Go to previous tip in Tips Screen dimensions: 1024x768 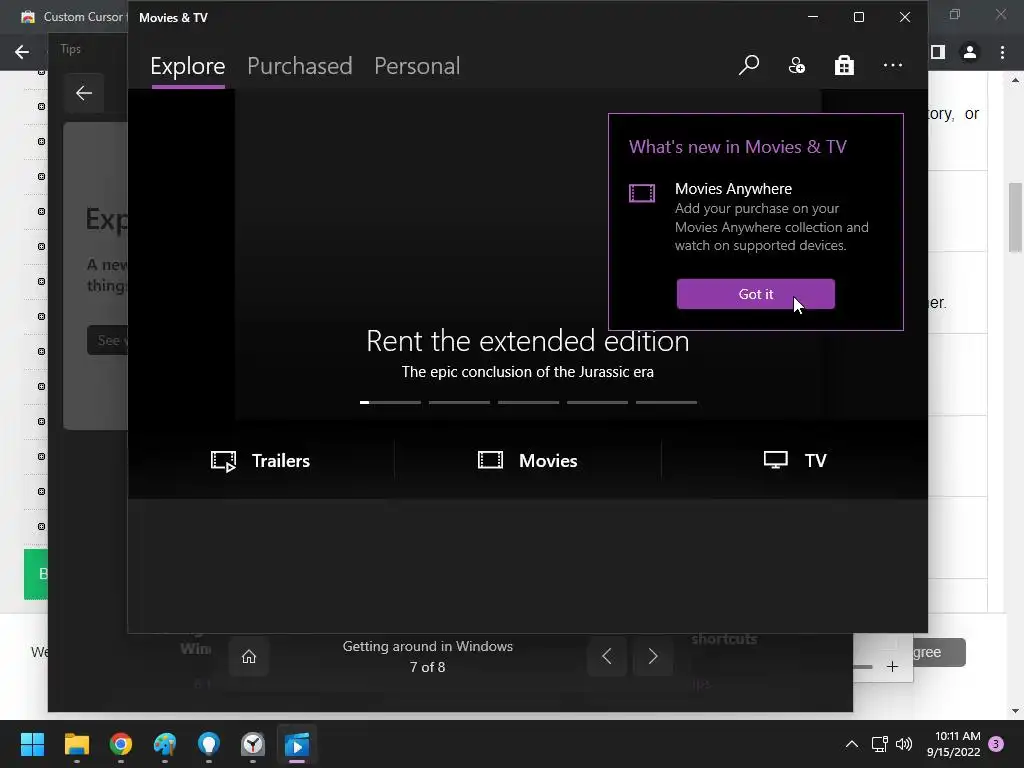point(607,656)
